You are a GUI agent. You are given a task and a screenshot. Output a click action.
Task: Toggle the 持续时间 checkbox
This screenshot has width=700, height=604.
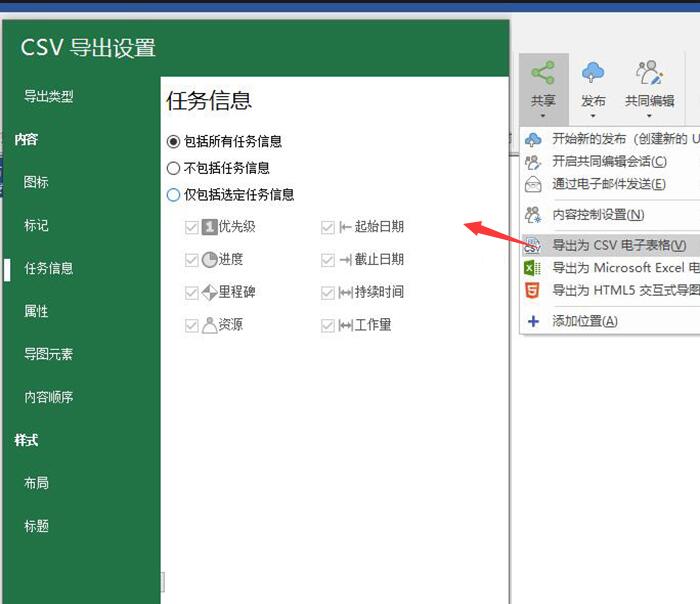(x=328, y=293)
